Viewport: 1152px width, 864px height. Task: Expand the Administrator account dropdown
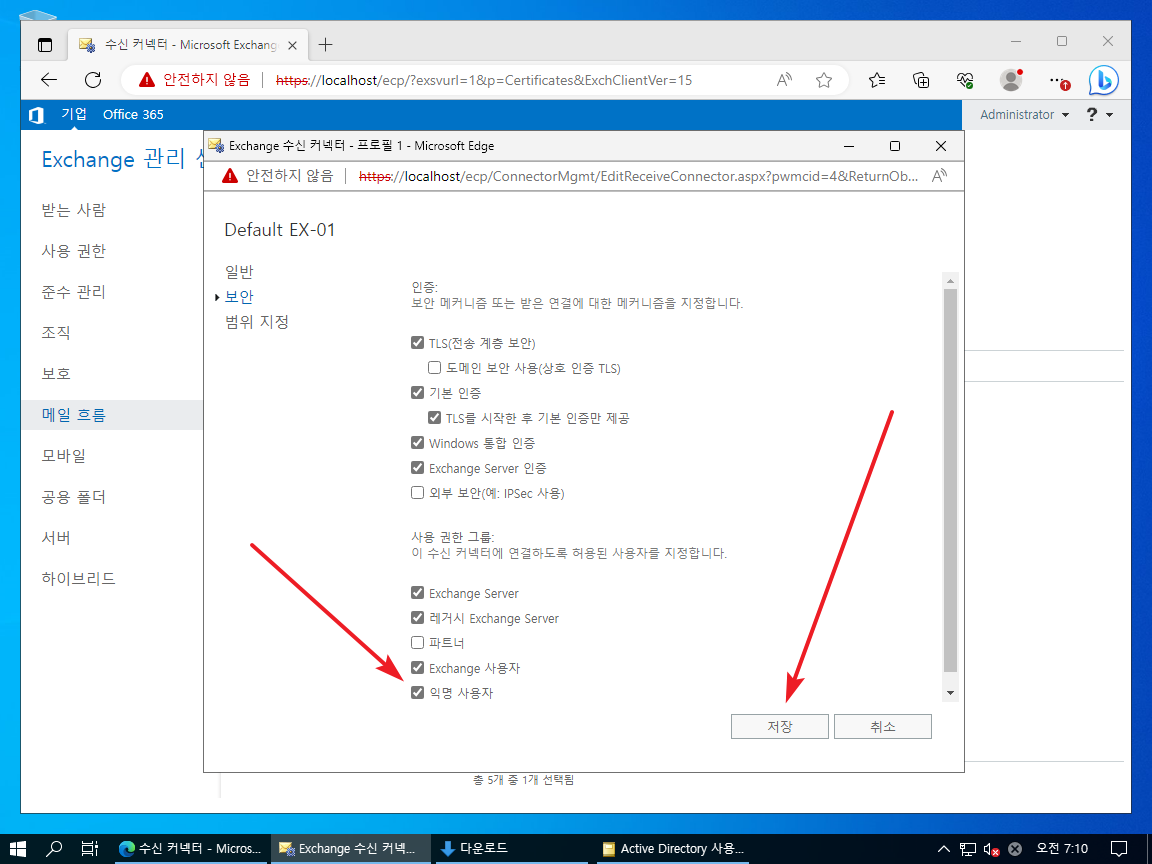click(x=1024, y=115)
